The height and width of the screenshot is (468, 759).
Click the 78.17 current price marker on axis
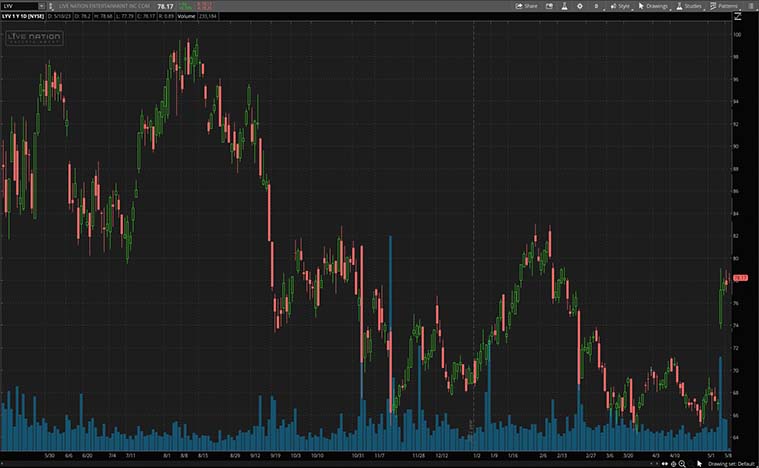point(740,278)
